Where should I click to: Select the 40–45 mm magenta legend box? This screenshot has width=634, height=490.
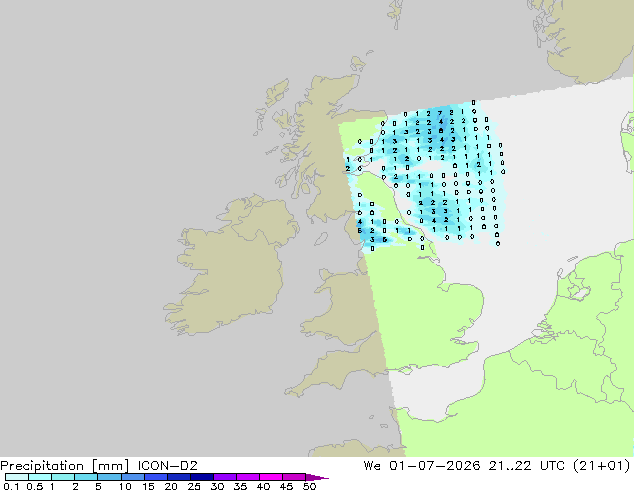pos(271,477)
